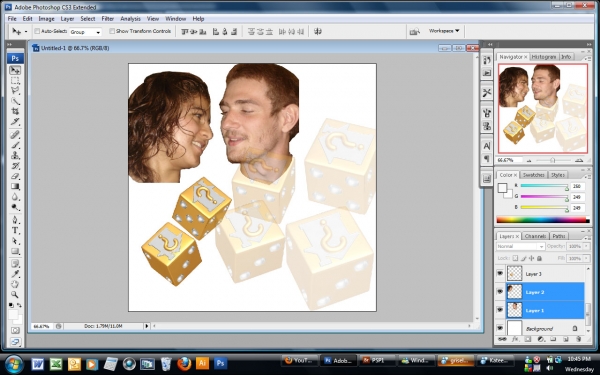Select the Move tool
This screenshot has width=600, height=375.
[x=15, y=70]
